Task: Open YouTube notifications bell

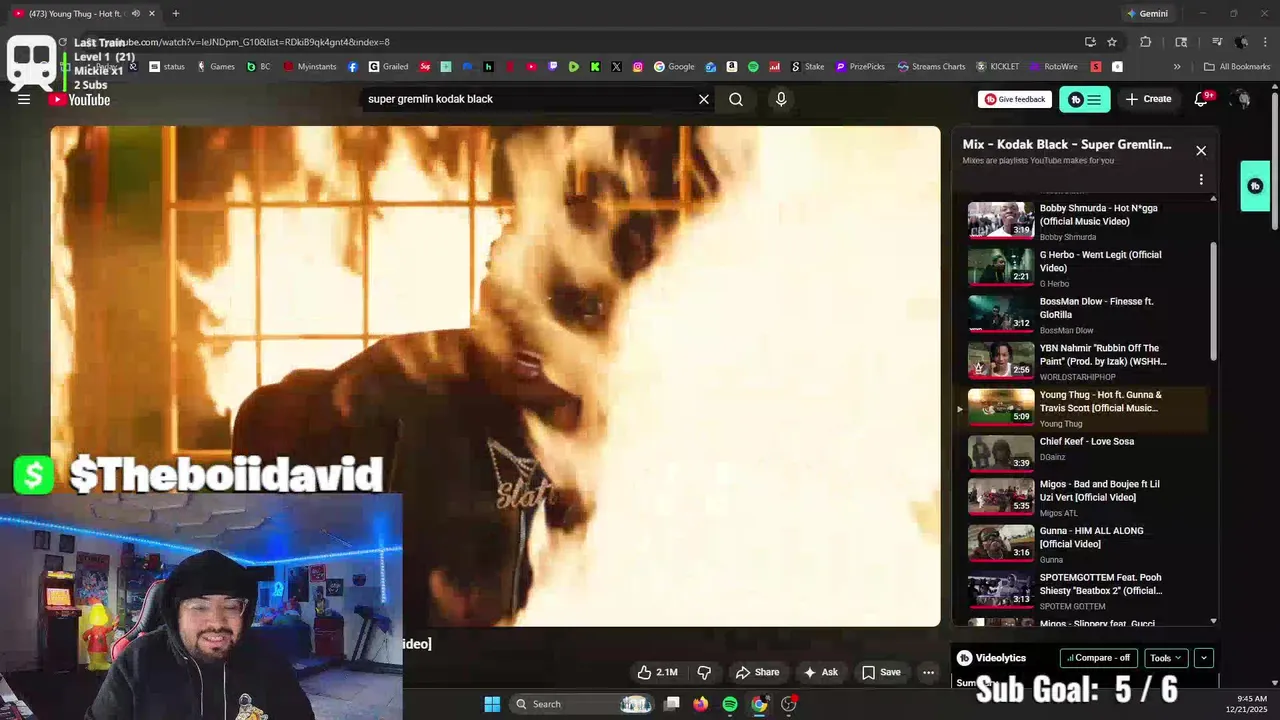Action: tap(1202, 99)
